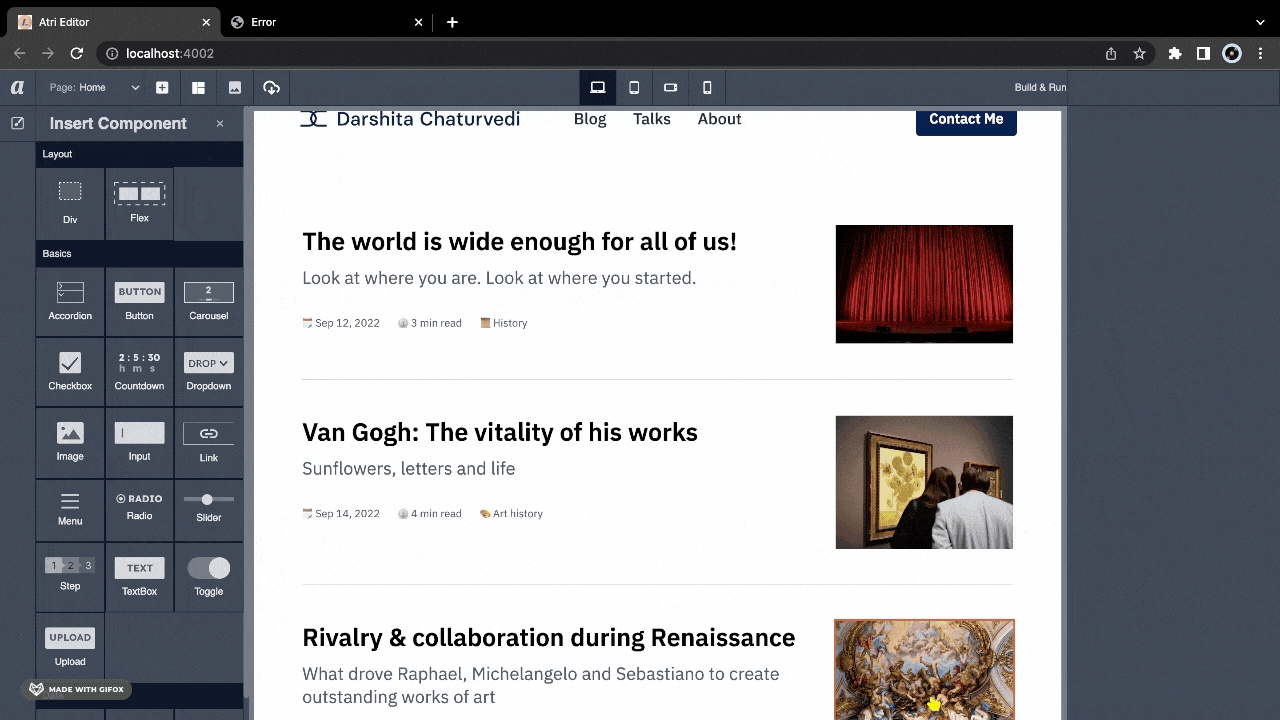1280x720 pixels.
Task: Insert a TextBox component
Action: 139,576
